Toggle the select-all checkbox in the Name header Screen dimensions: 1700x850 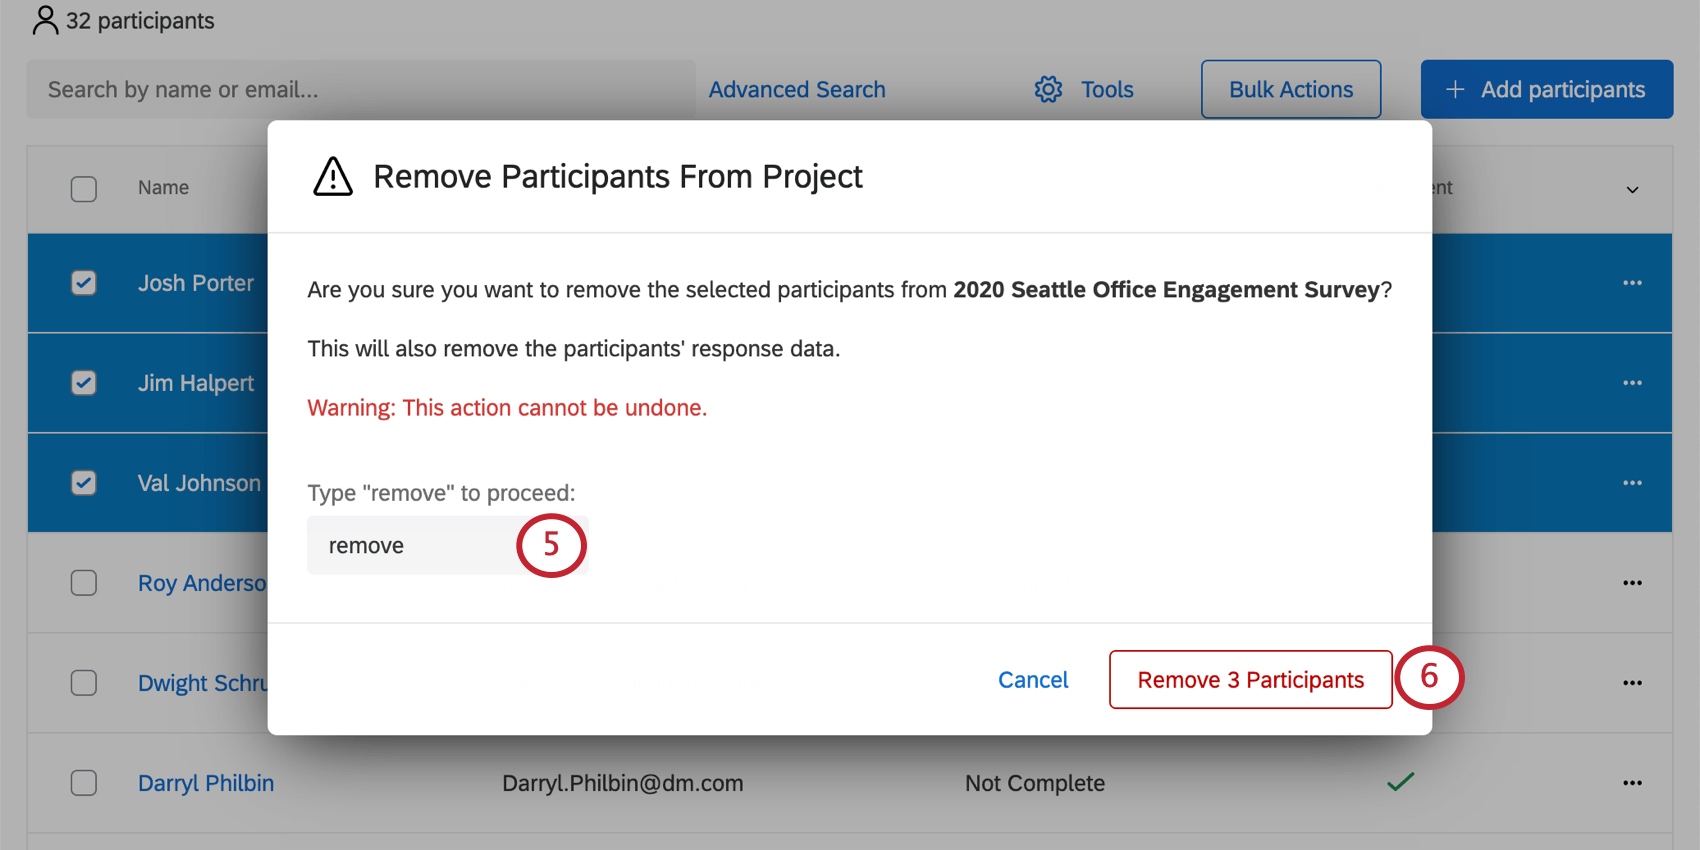pos(83,188)
